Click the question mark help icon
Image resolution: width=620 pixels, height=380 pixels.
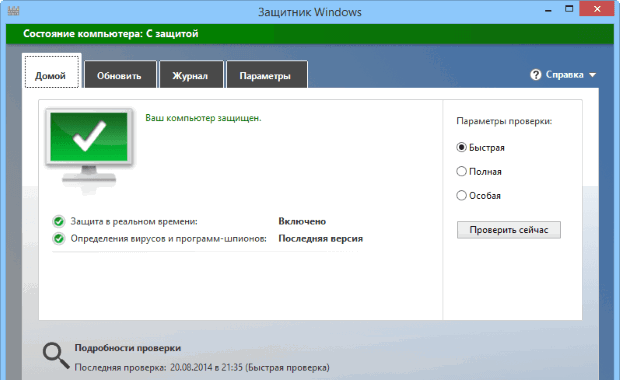535,75
